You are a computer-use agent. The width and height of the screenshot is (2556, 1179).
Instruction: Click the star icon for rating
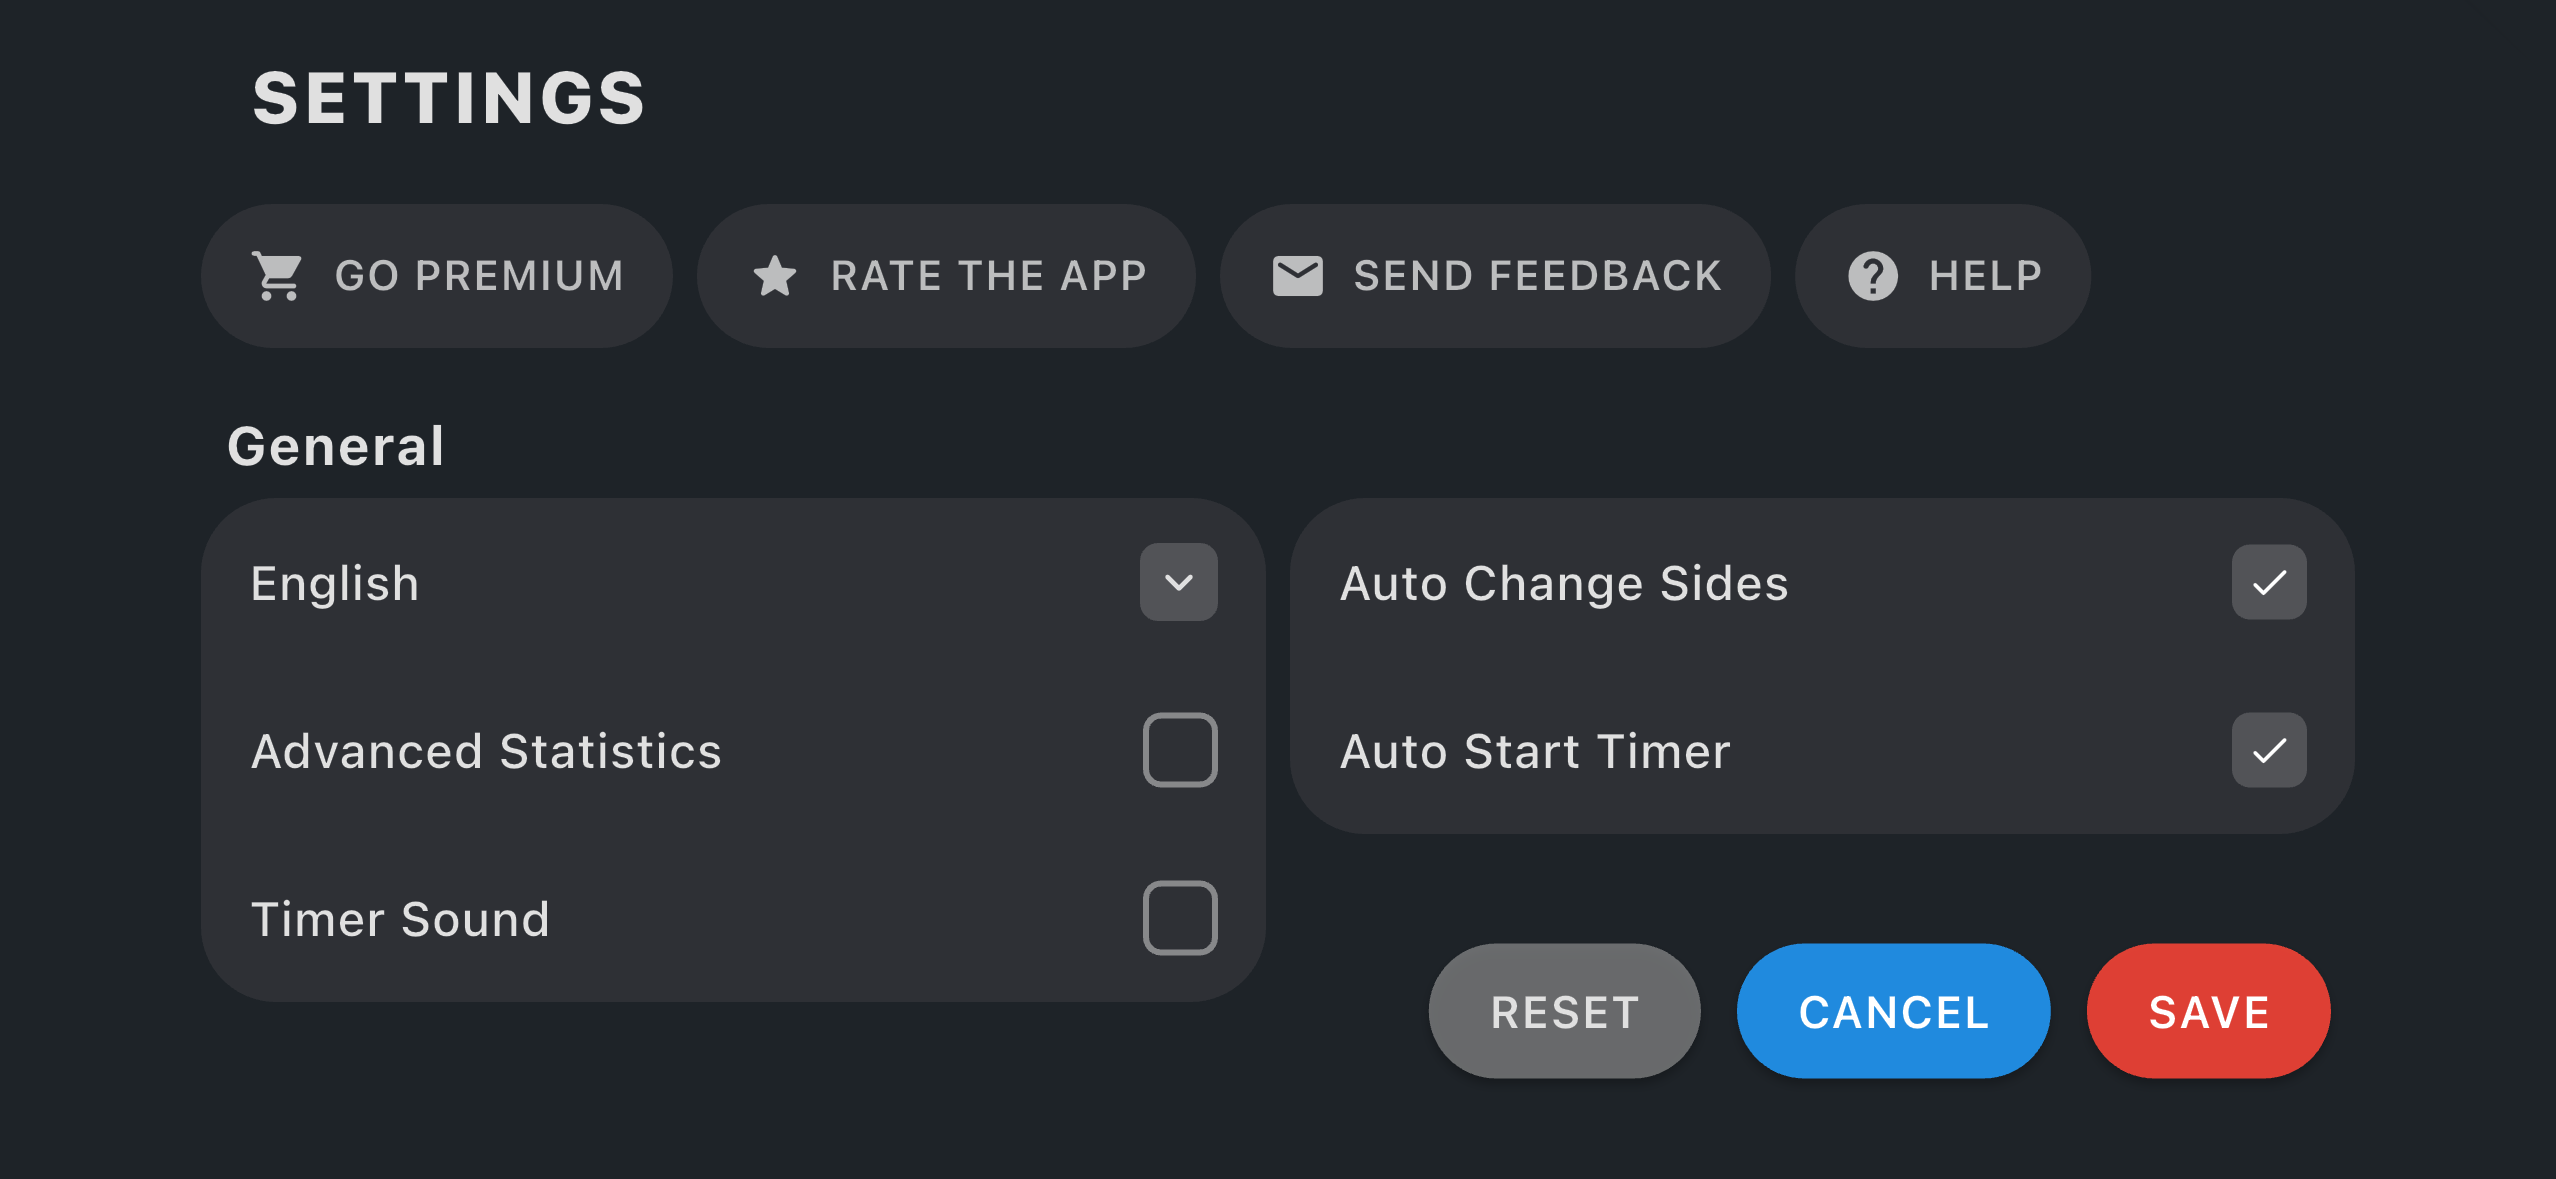click(x=774, y=276)
